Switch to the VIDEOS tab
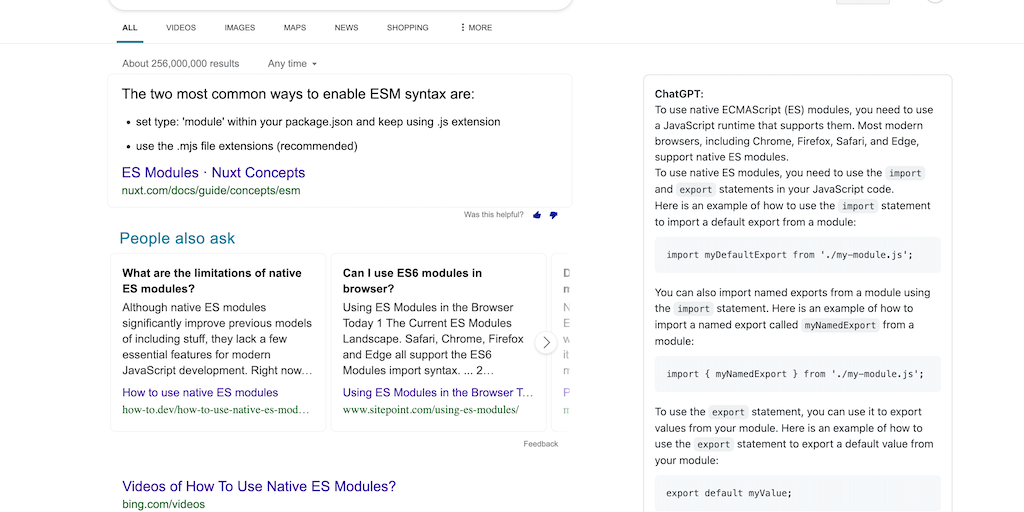The height and width of the screenshot is (512, 1024). pyautogui.click(x=181, y=28)
